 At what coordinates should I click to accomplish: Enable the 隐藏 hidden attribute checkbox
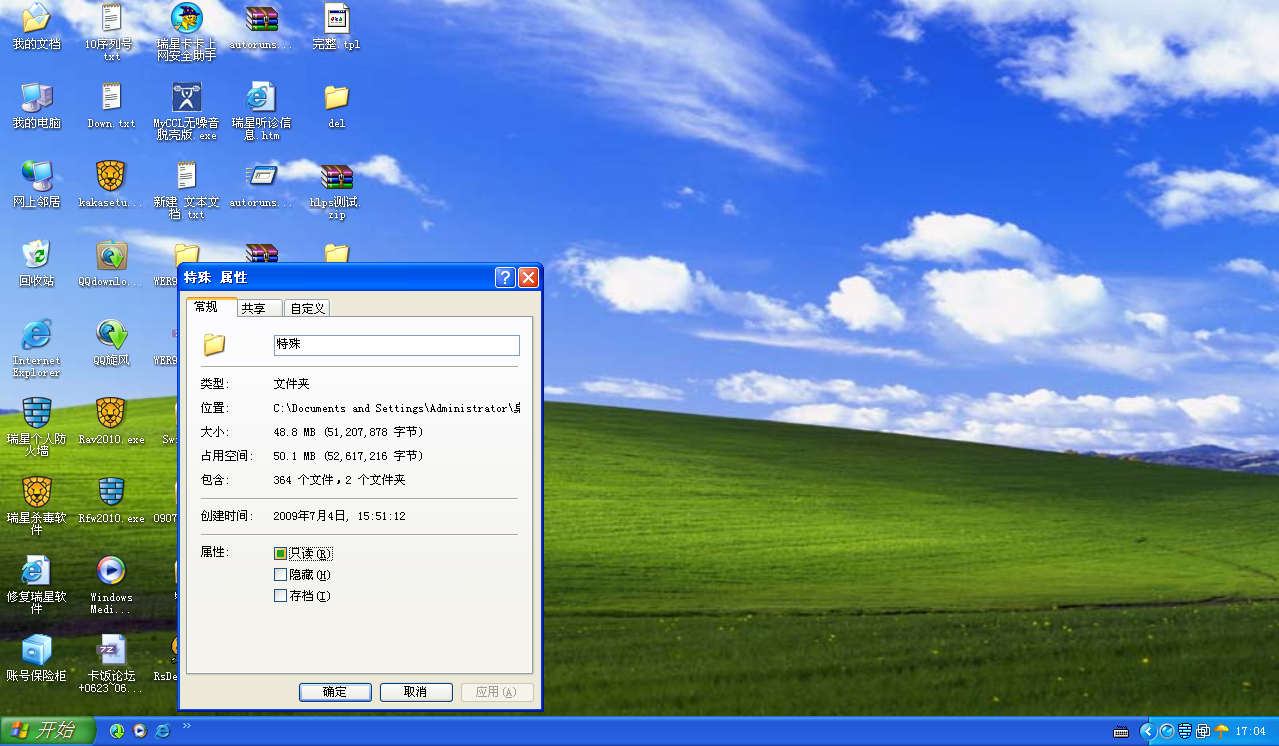click(280, 575)
